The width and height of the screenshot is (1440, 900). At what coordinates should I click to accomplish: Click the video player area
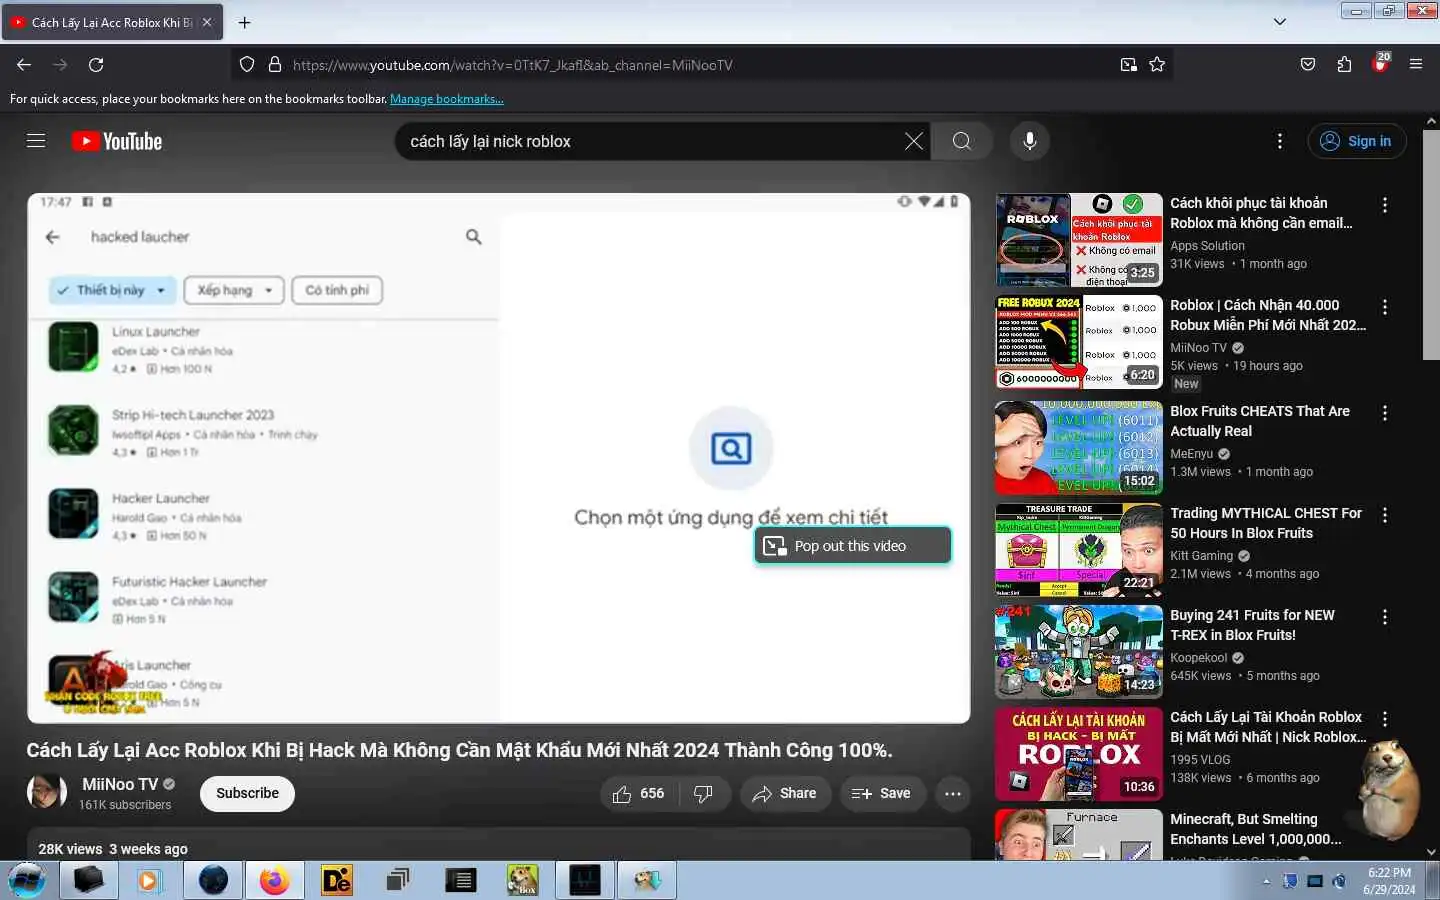498,458
